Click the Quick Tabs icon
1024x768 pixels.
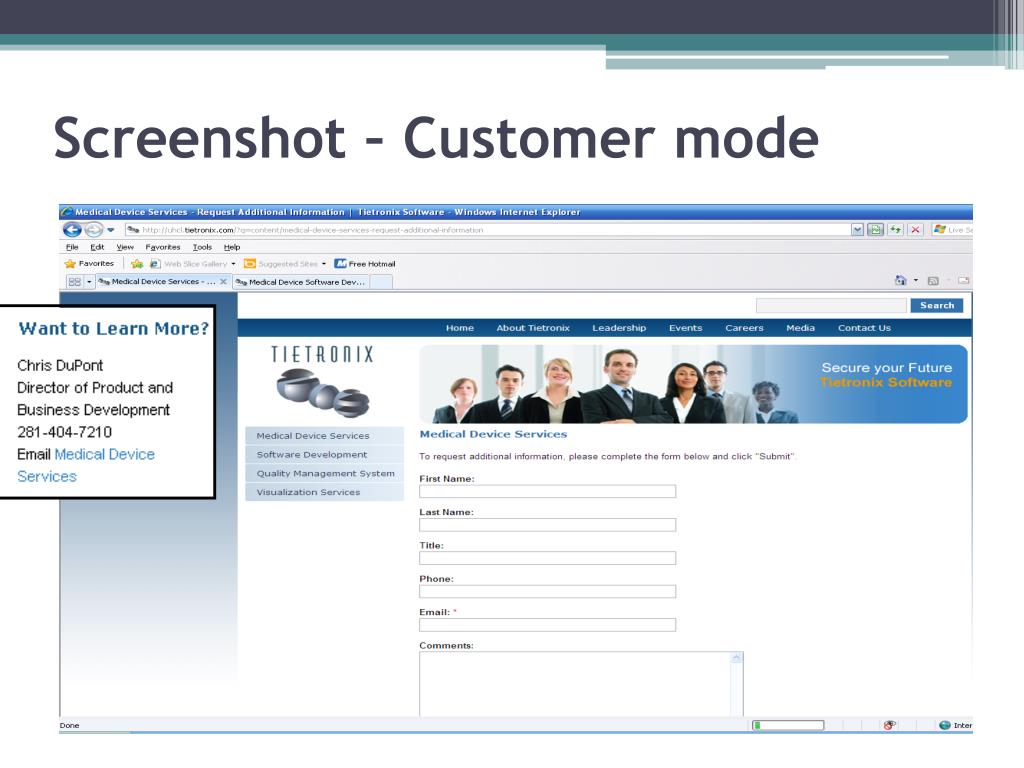point(74,281)
